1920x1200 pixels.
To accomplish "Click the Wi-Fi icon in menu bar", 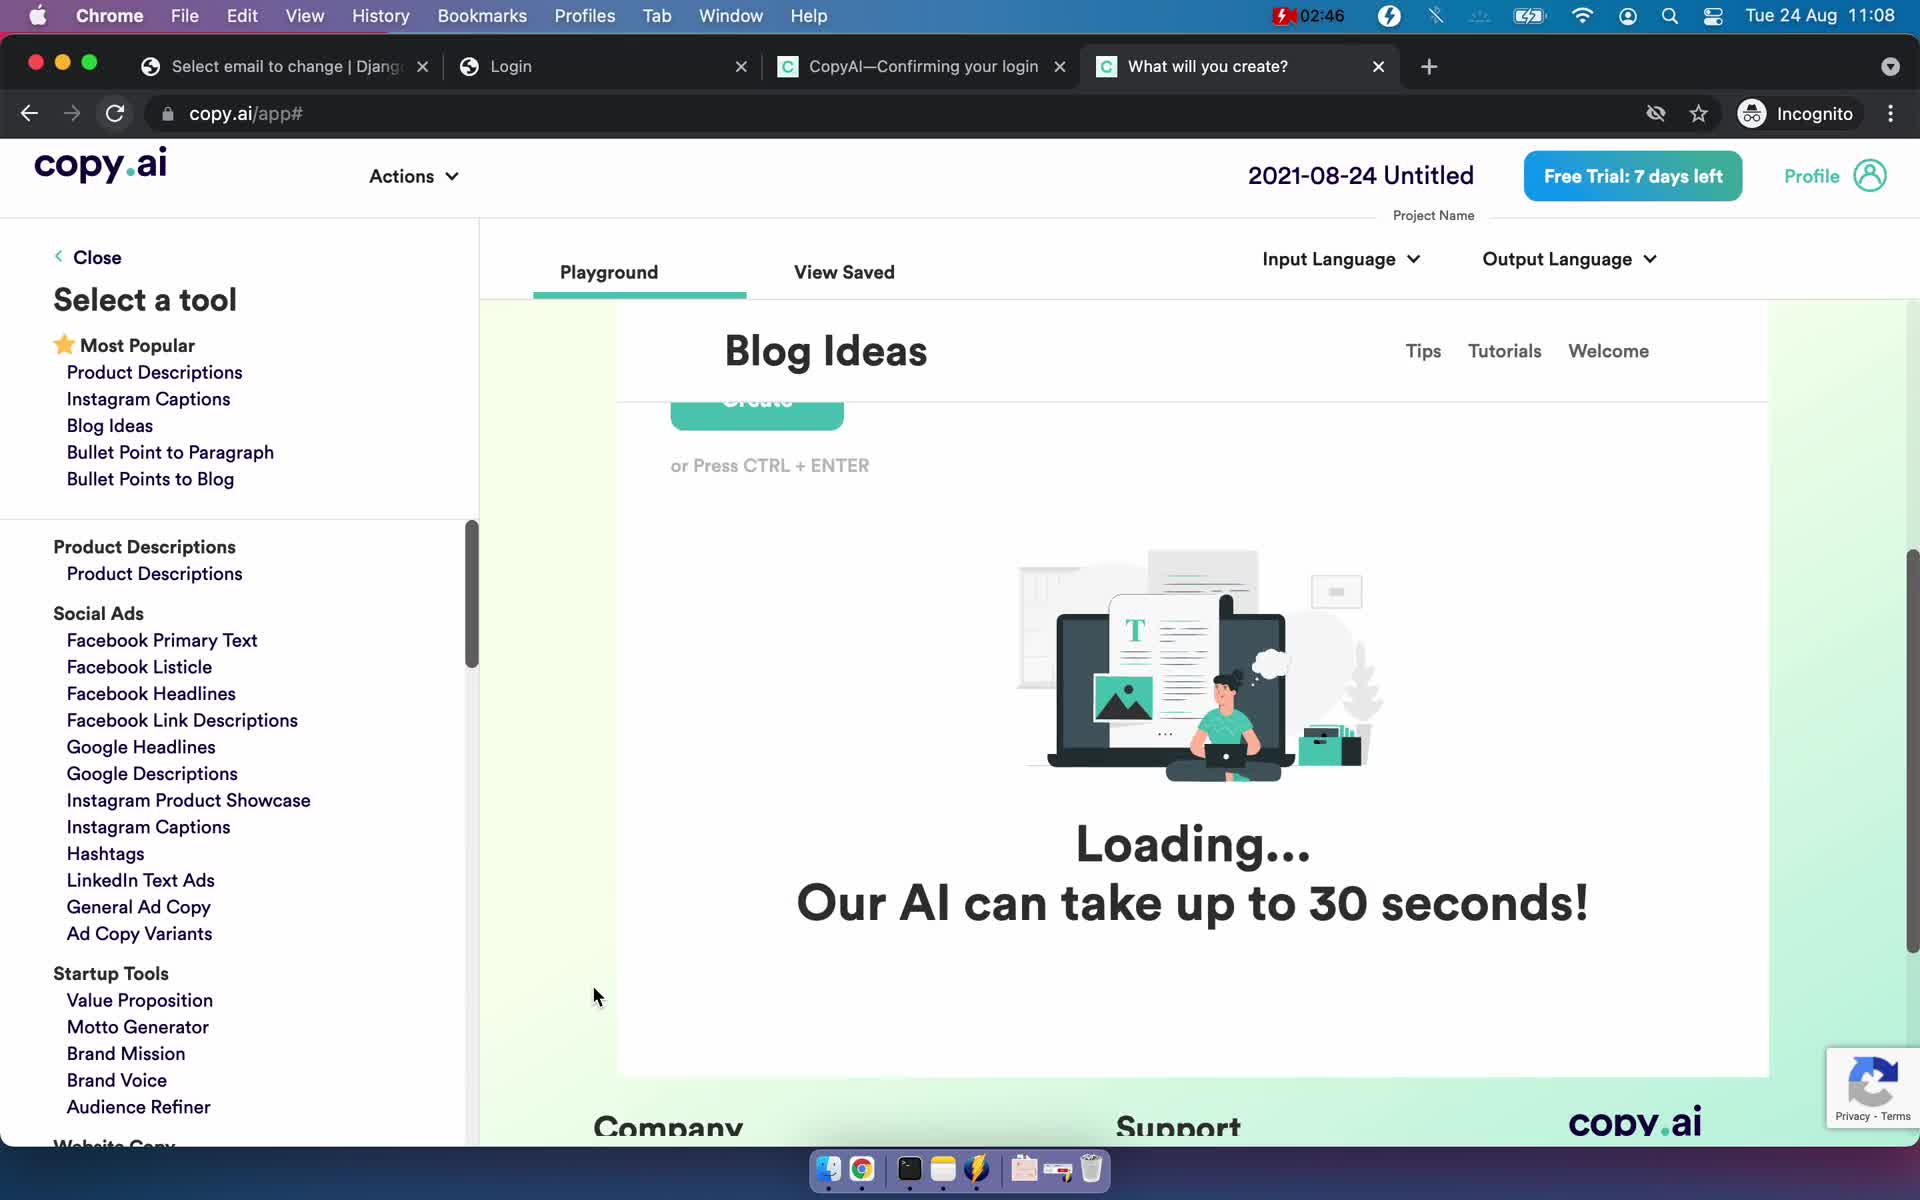I will (1582, 16).
